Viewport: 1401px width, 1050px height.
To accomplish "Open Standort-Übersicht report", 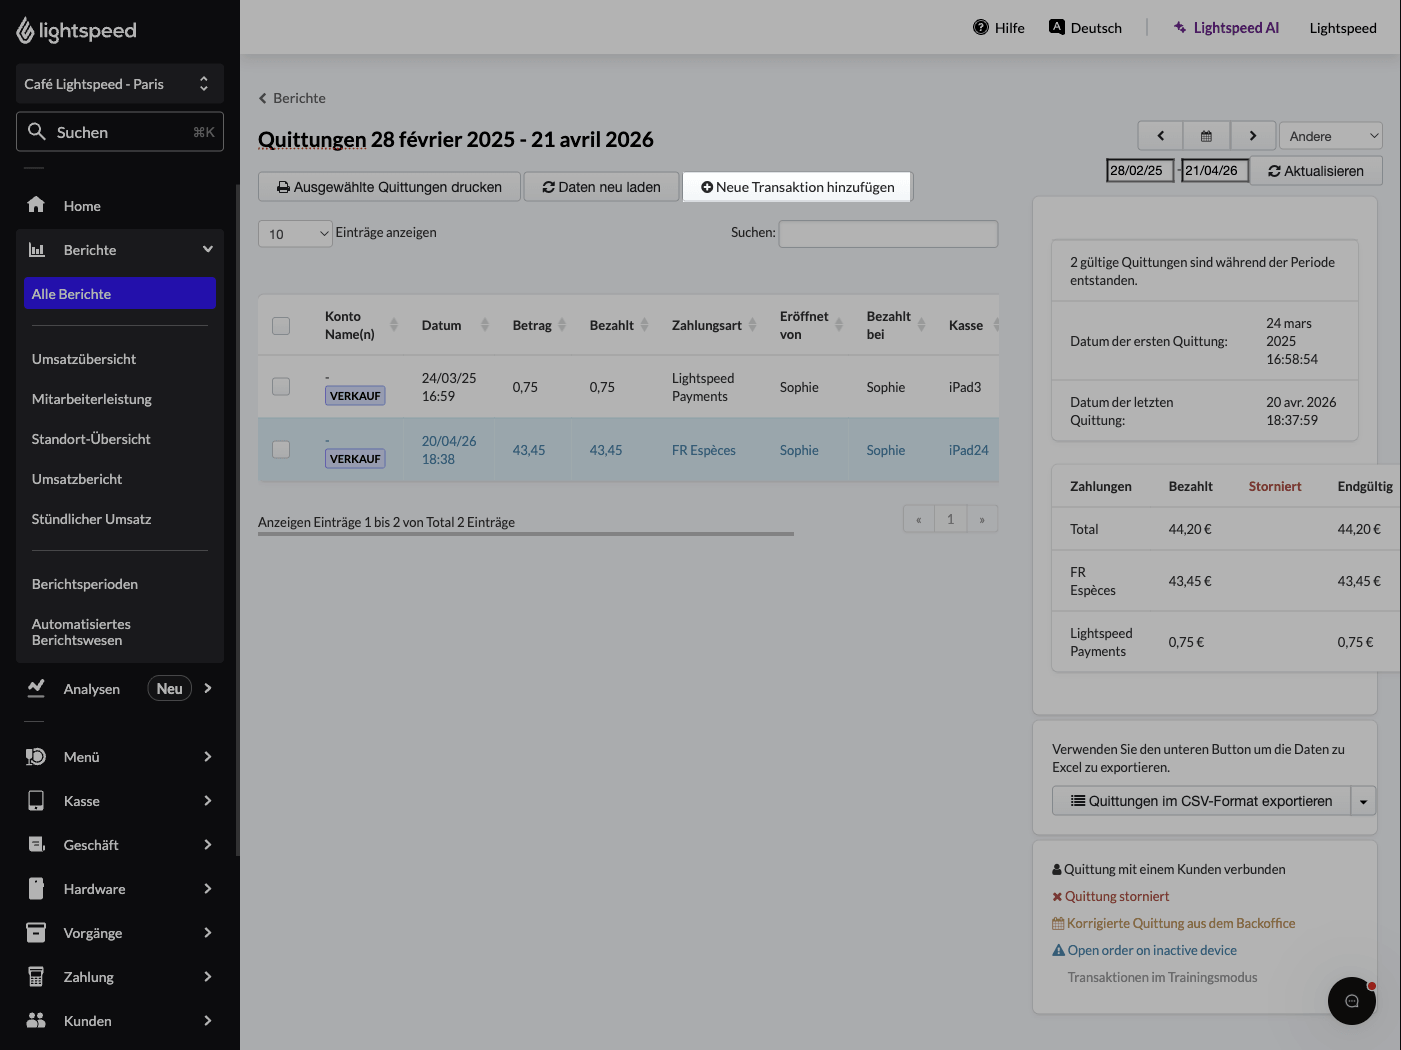I will (91, 439).
